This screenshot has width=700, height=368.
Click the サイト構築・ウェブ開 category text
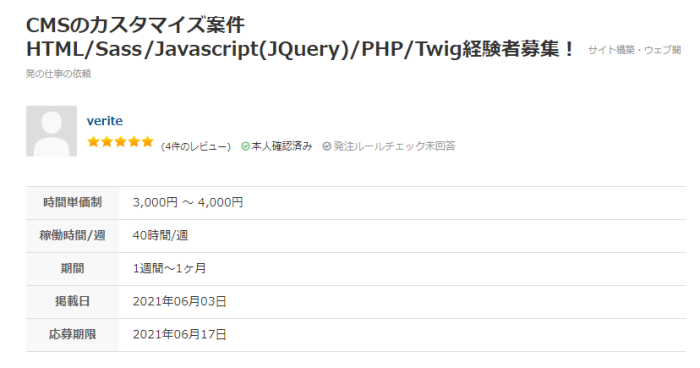tap(634, 50)
